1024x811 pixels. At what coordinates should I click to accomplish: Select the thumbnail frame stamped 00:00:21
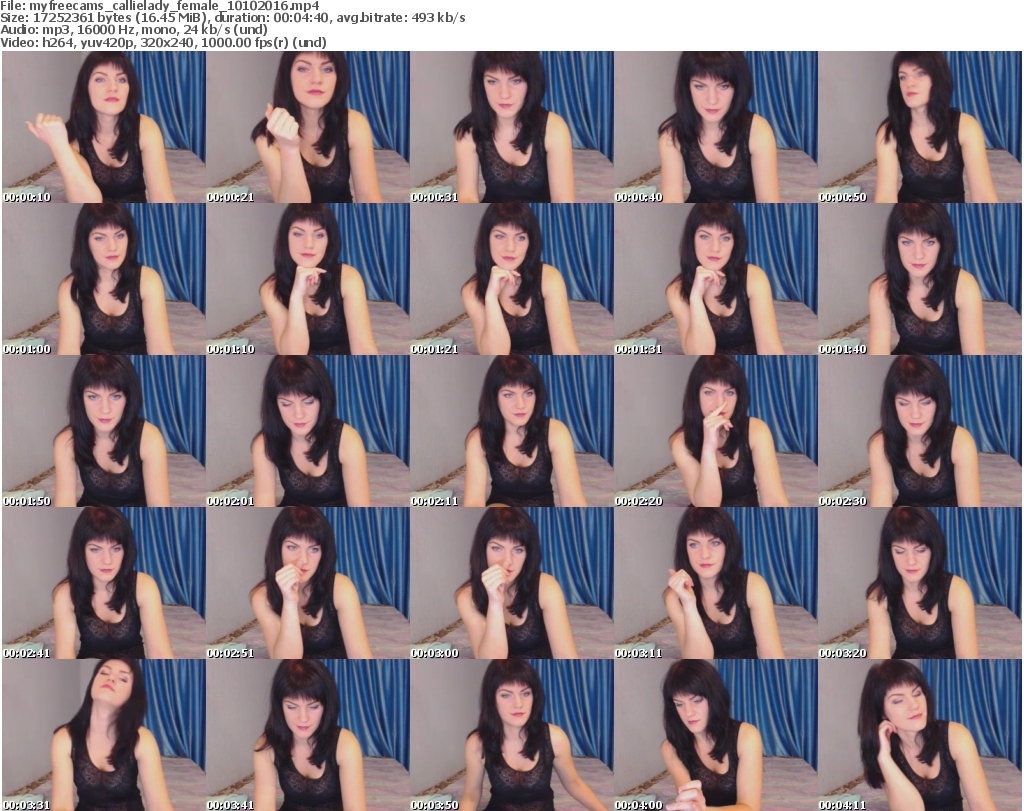308,127
